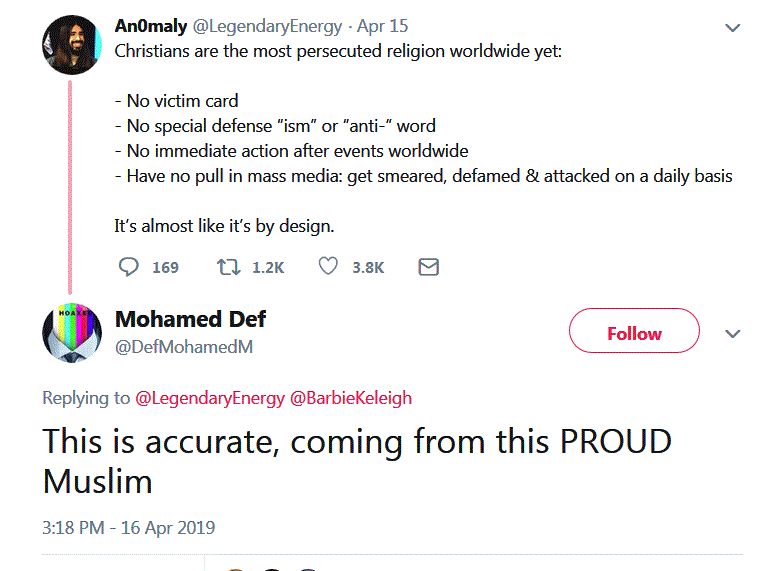
Task: Like the tweet with the heart icon
Action: [x=327, y=267]
